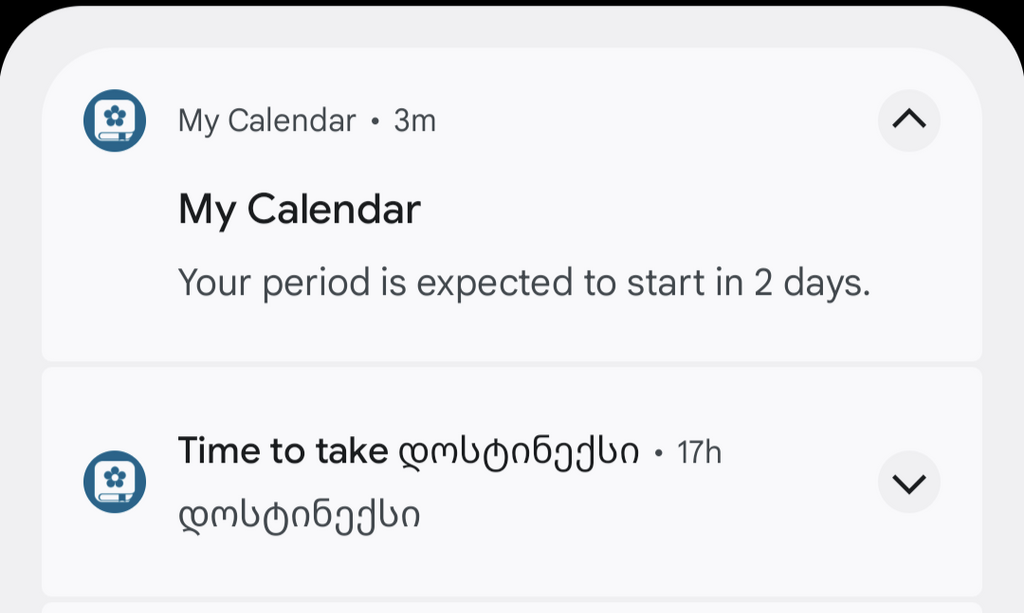Screen dimensions: 1024x613
Task: Tap the My Calendar icon beside the medication reminder
Action: click(x=114, y=482)
